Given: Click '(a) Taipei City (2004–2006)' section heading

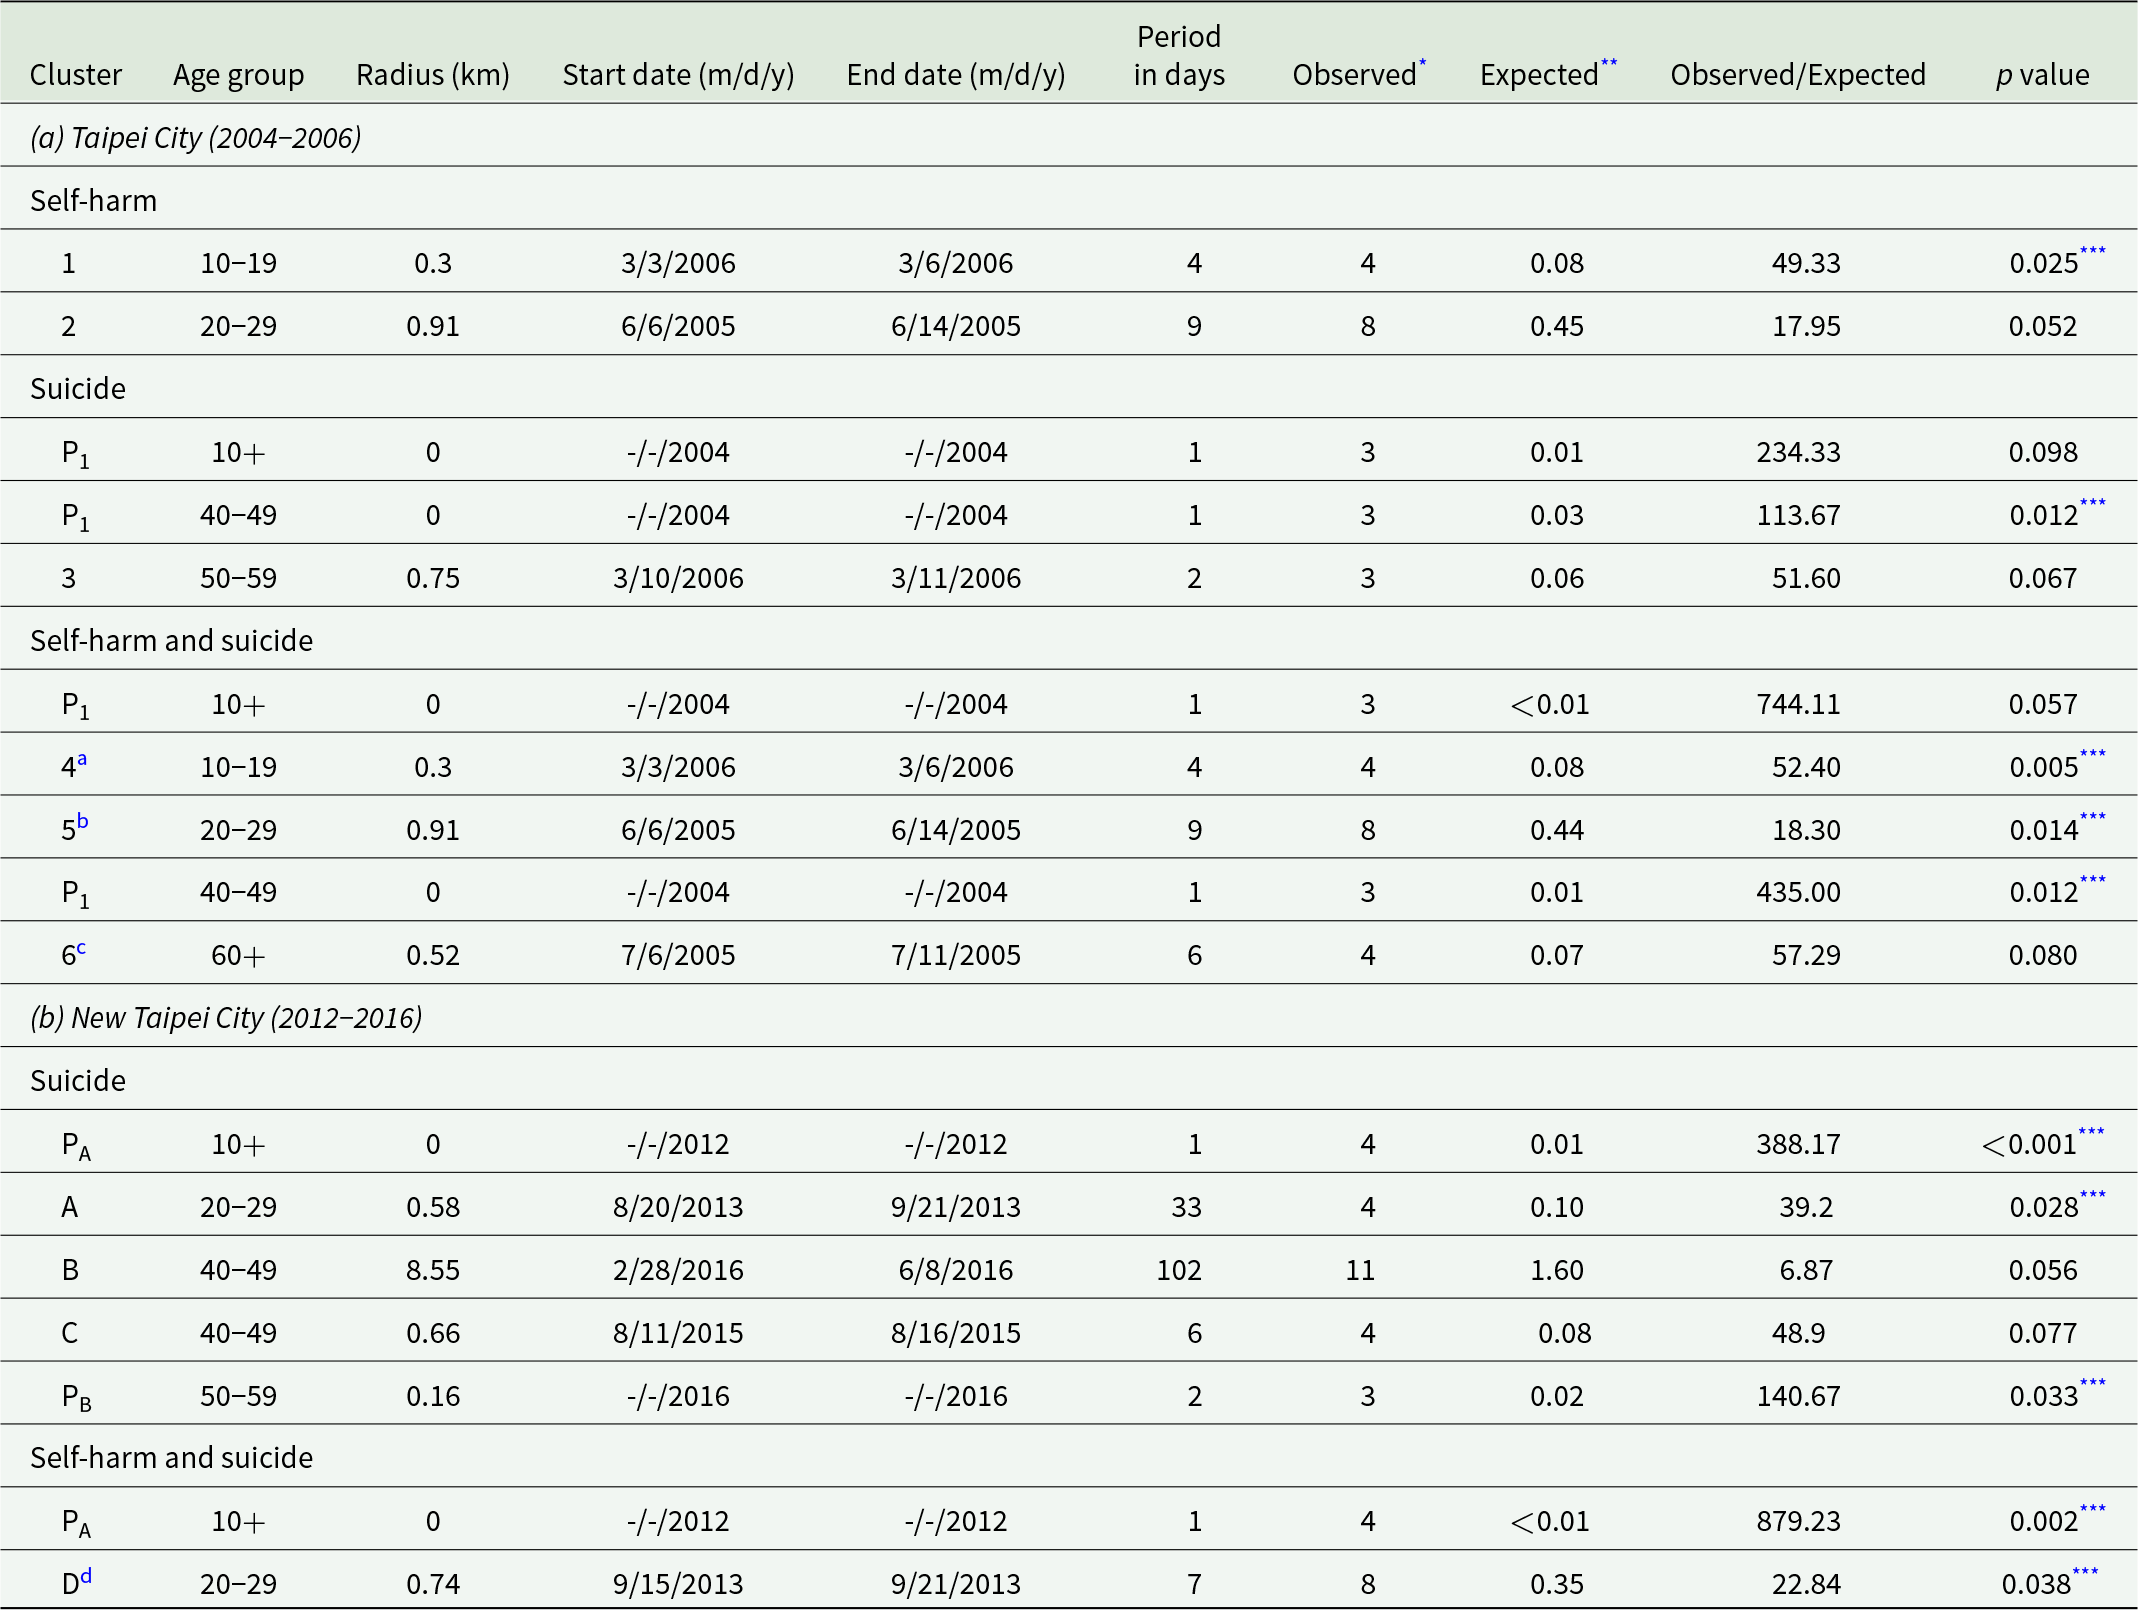Looking at the screenshot, I should pyautogui.click(x=196, y=137).
